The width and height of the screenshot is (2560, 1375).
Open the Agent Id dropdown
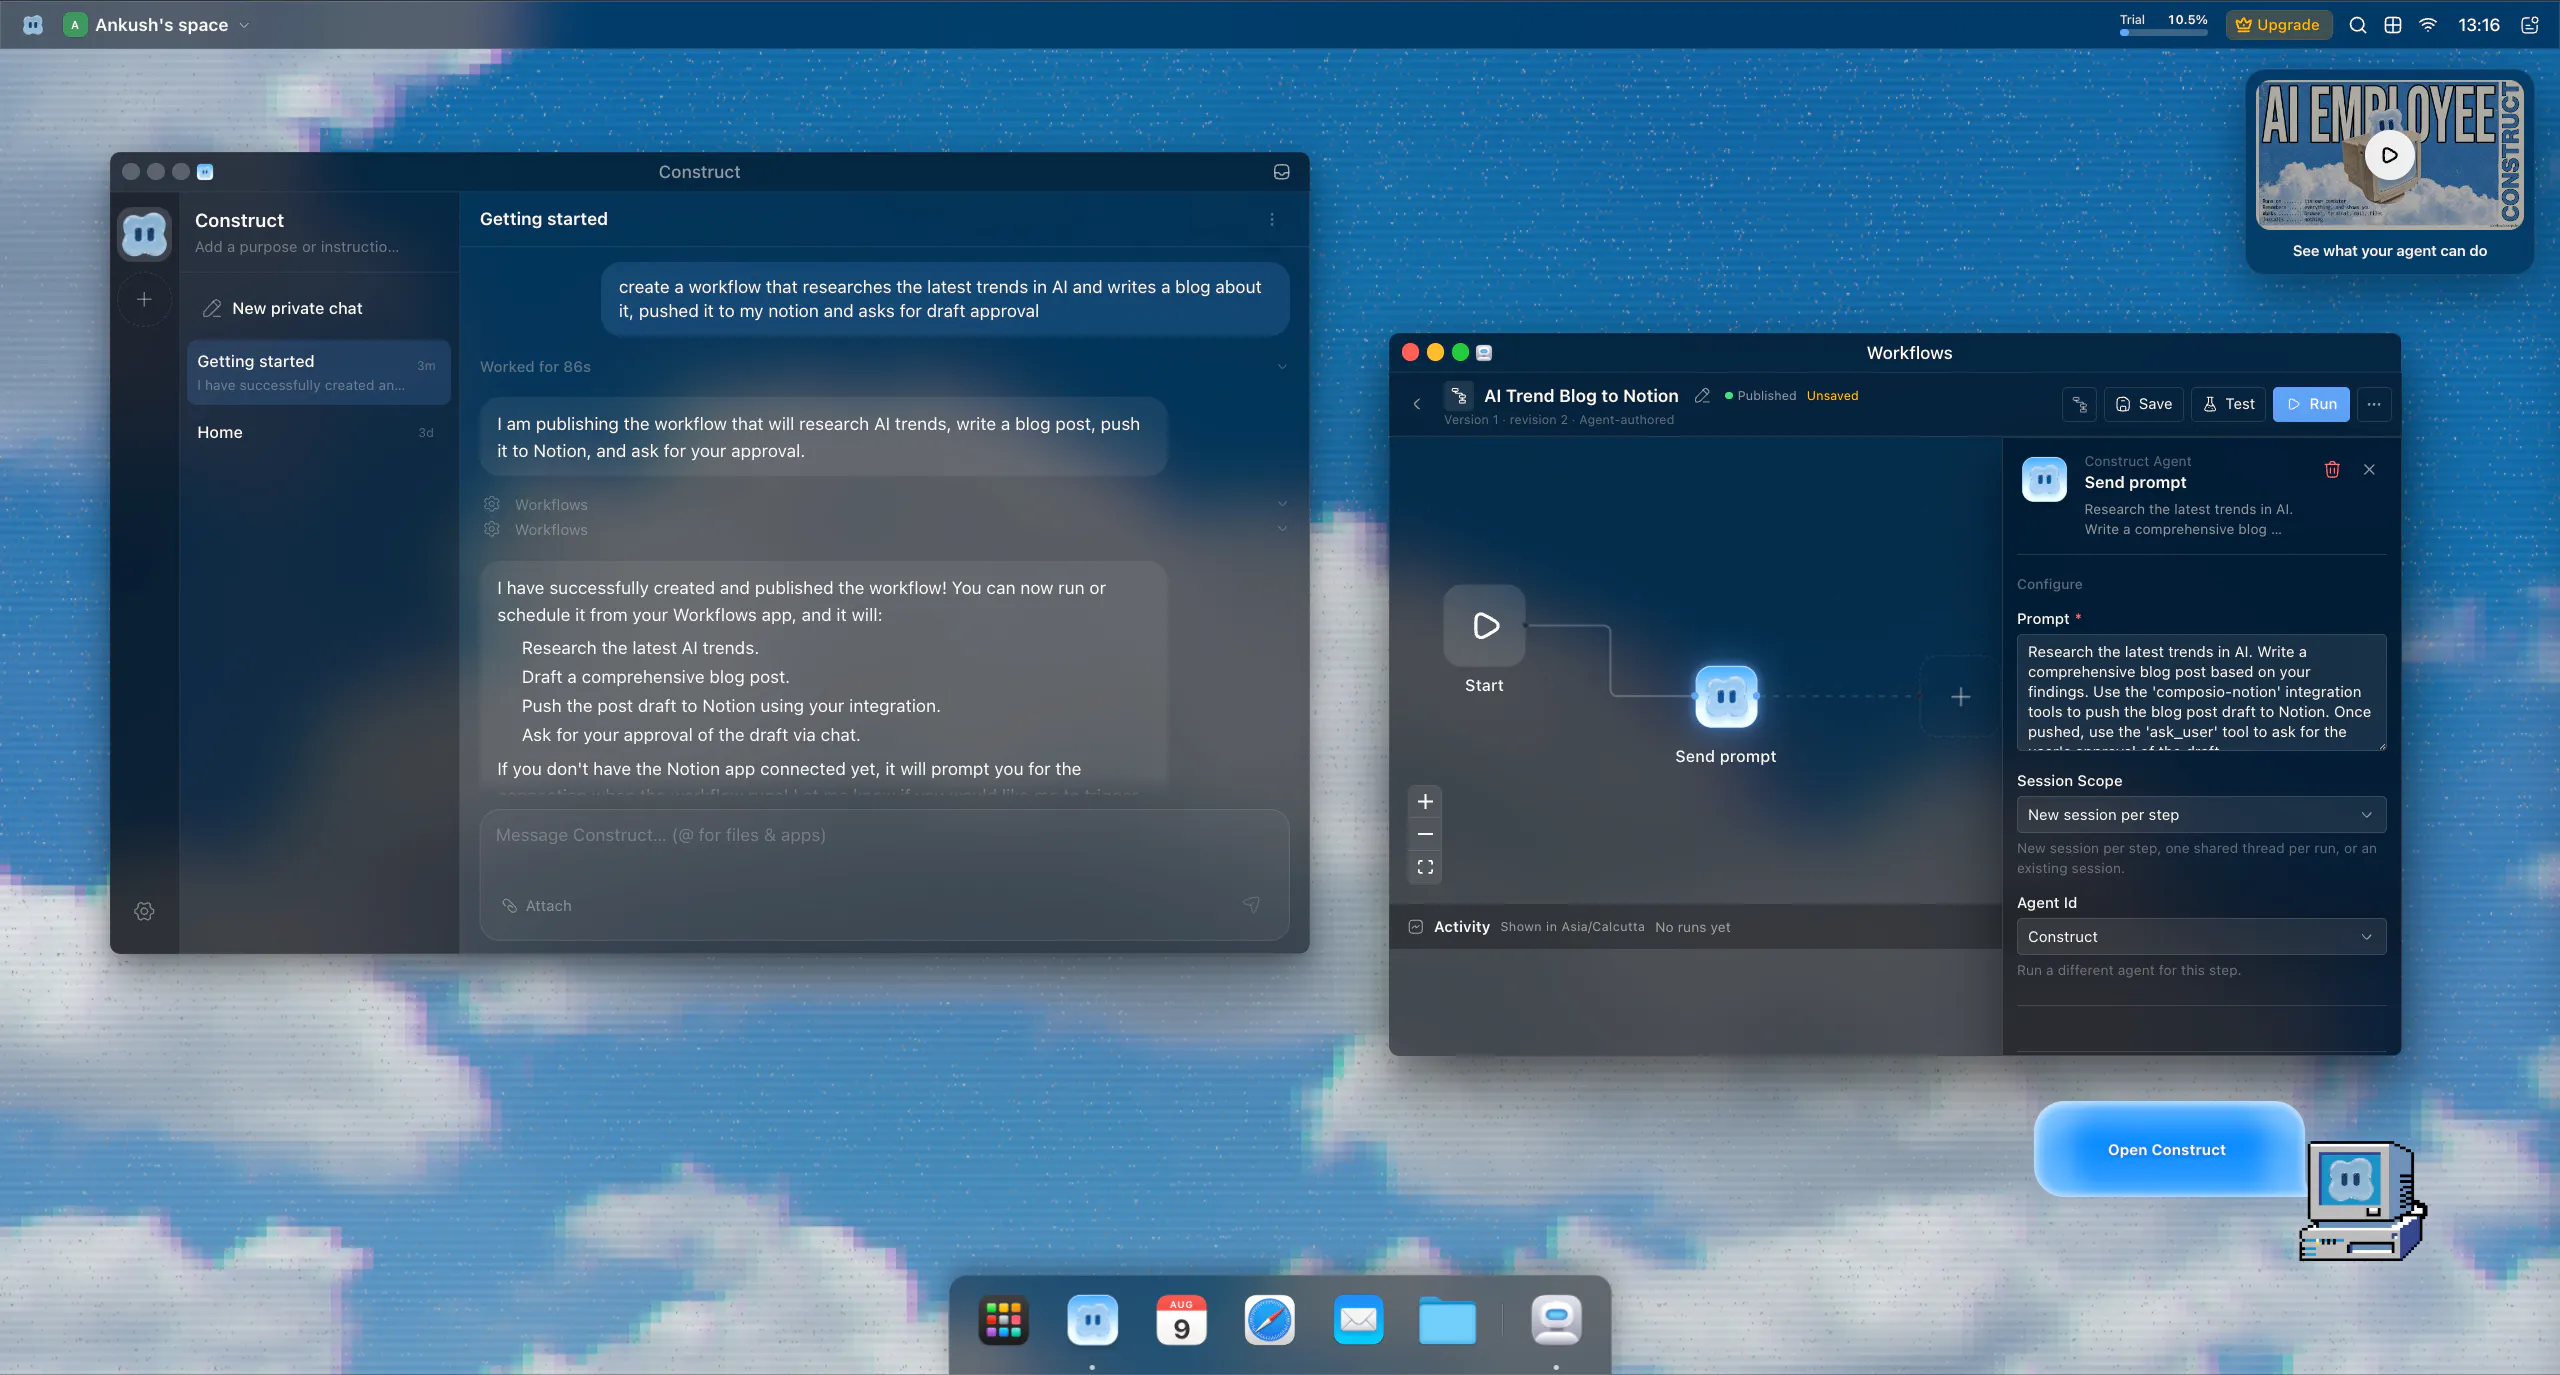(2201, 937)
